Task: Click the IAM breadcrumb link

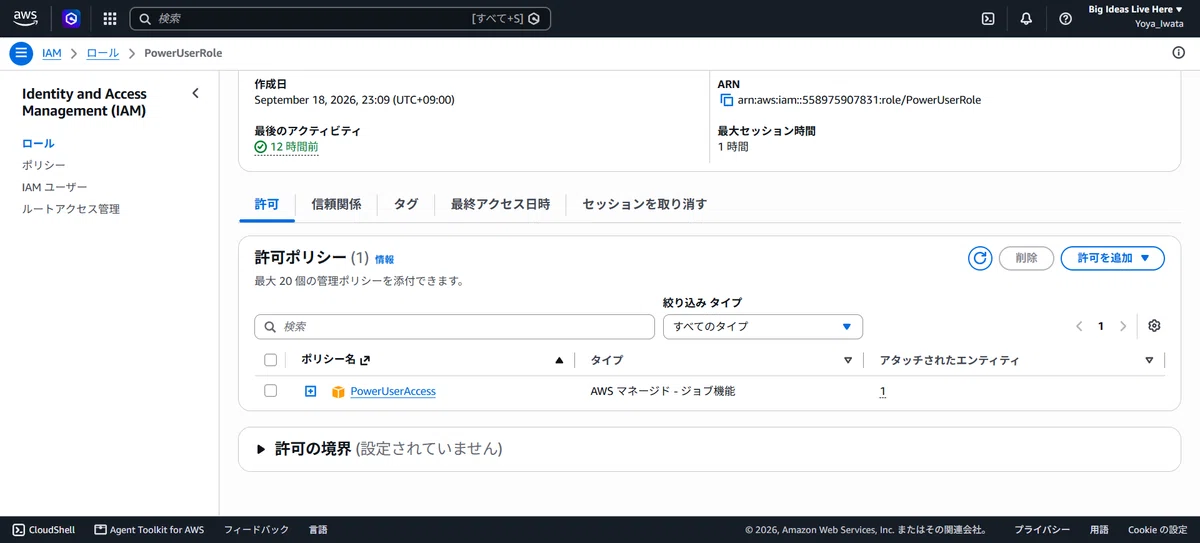Action: [x=52, y=53]
